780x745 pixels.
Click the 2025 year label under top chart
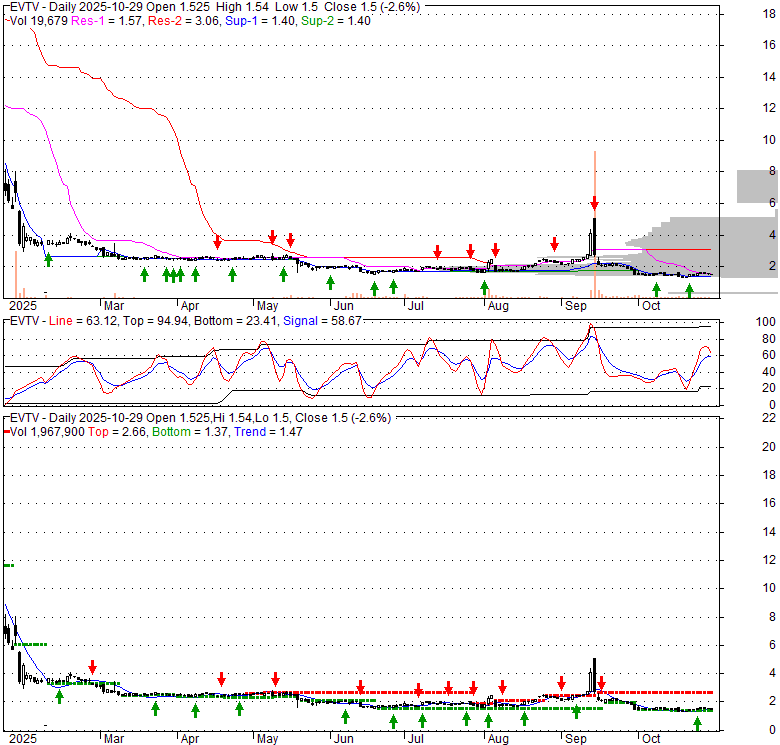point(20,304)
